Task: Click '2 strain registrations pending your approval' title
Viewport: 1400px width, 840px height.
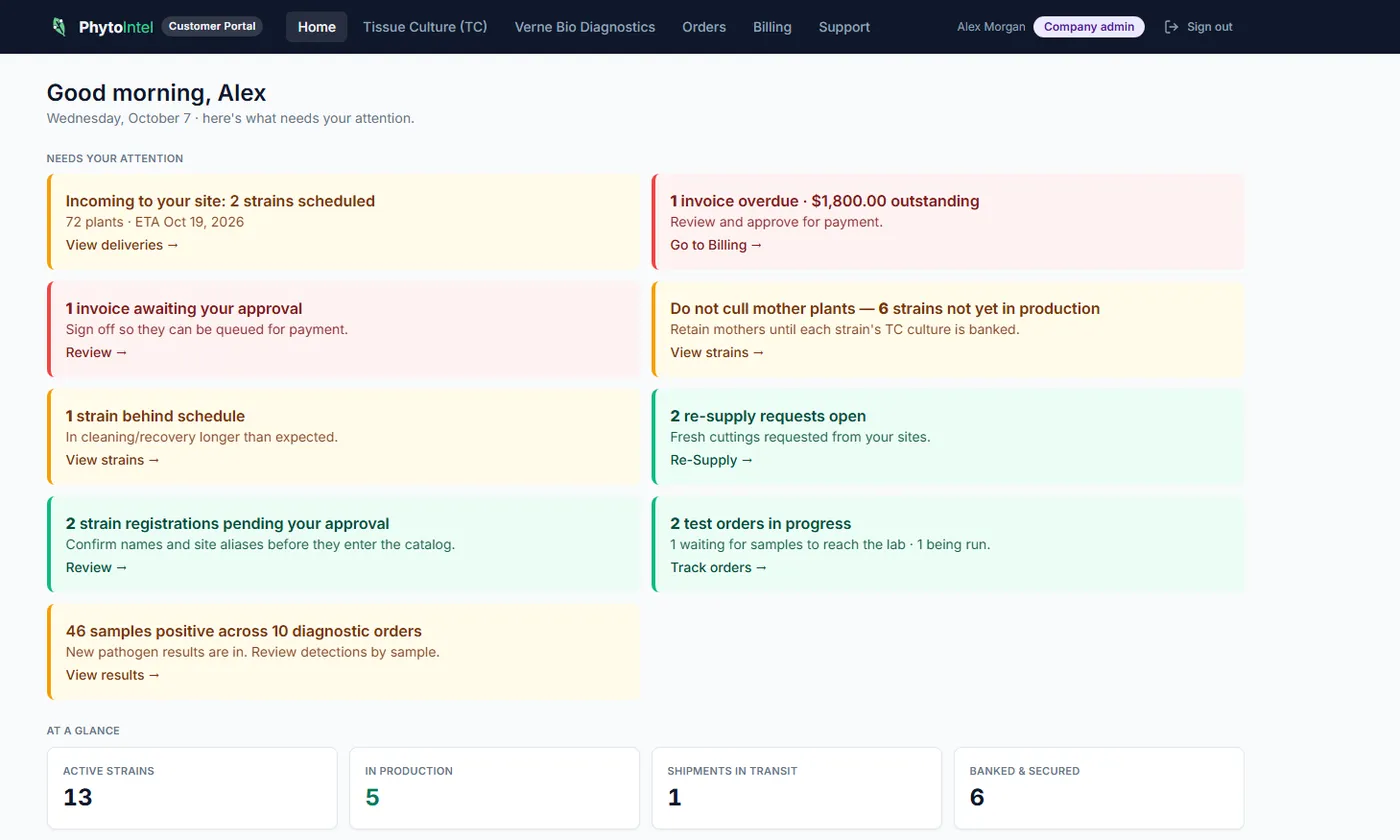Action: 227,524
